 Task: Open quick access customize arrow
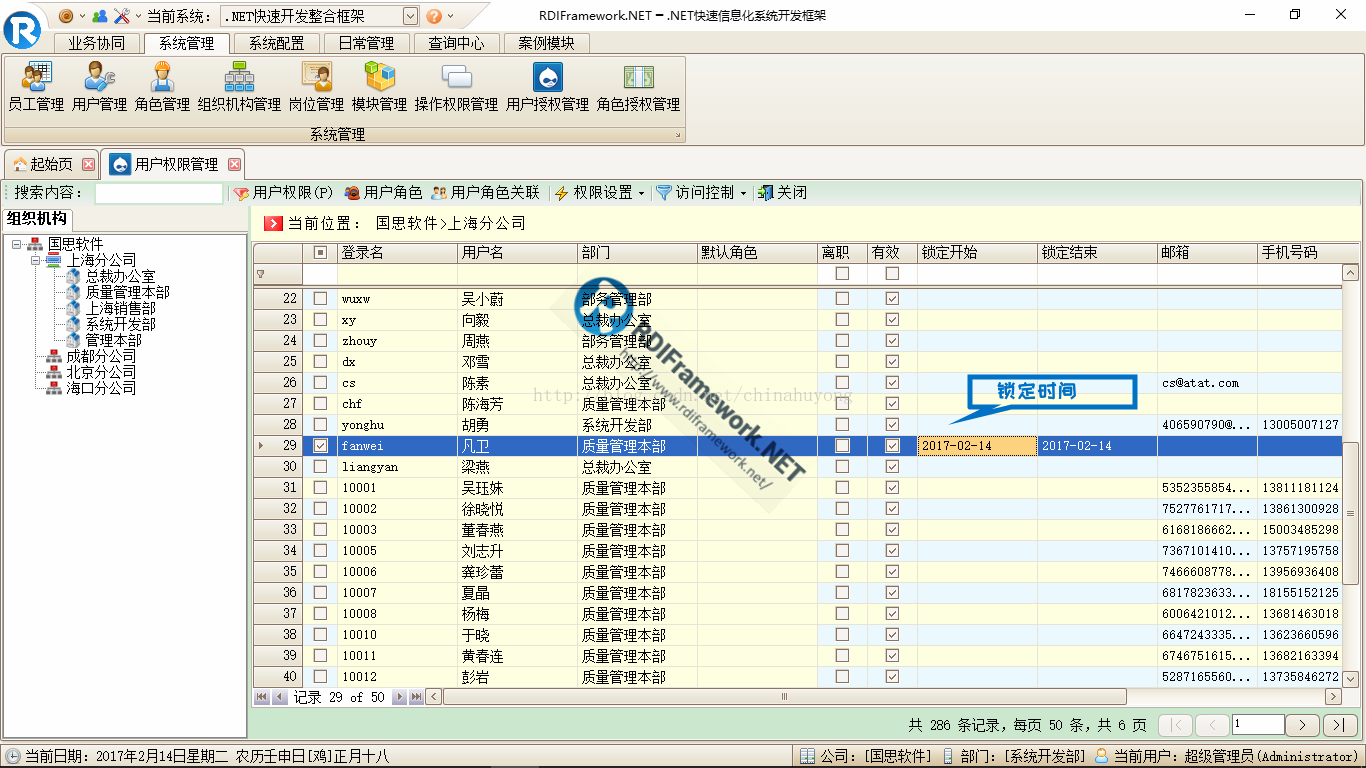[139, 16]
